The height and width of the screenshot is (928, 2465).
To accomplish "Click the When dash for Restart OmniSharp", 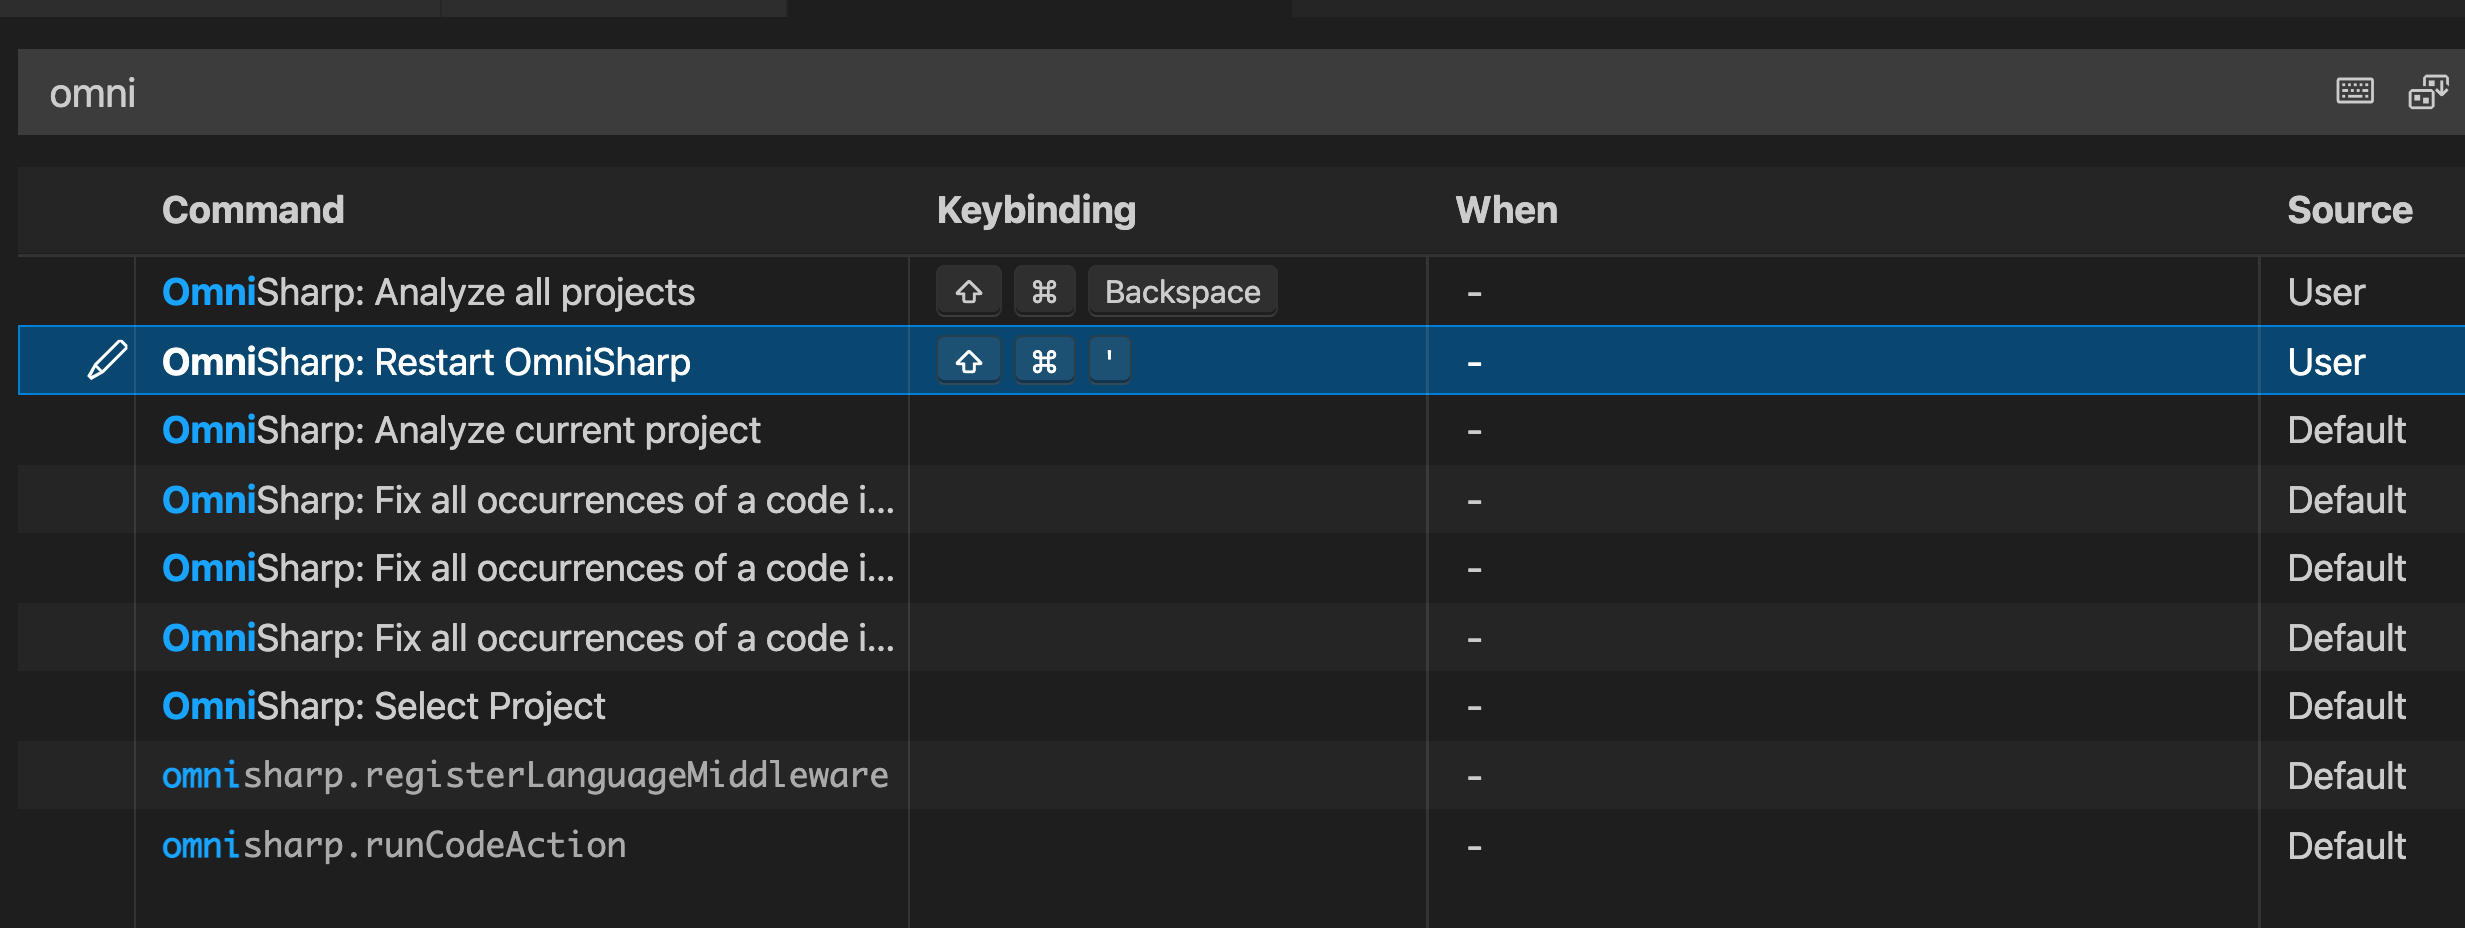I will [1474, 363].
